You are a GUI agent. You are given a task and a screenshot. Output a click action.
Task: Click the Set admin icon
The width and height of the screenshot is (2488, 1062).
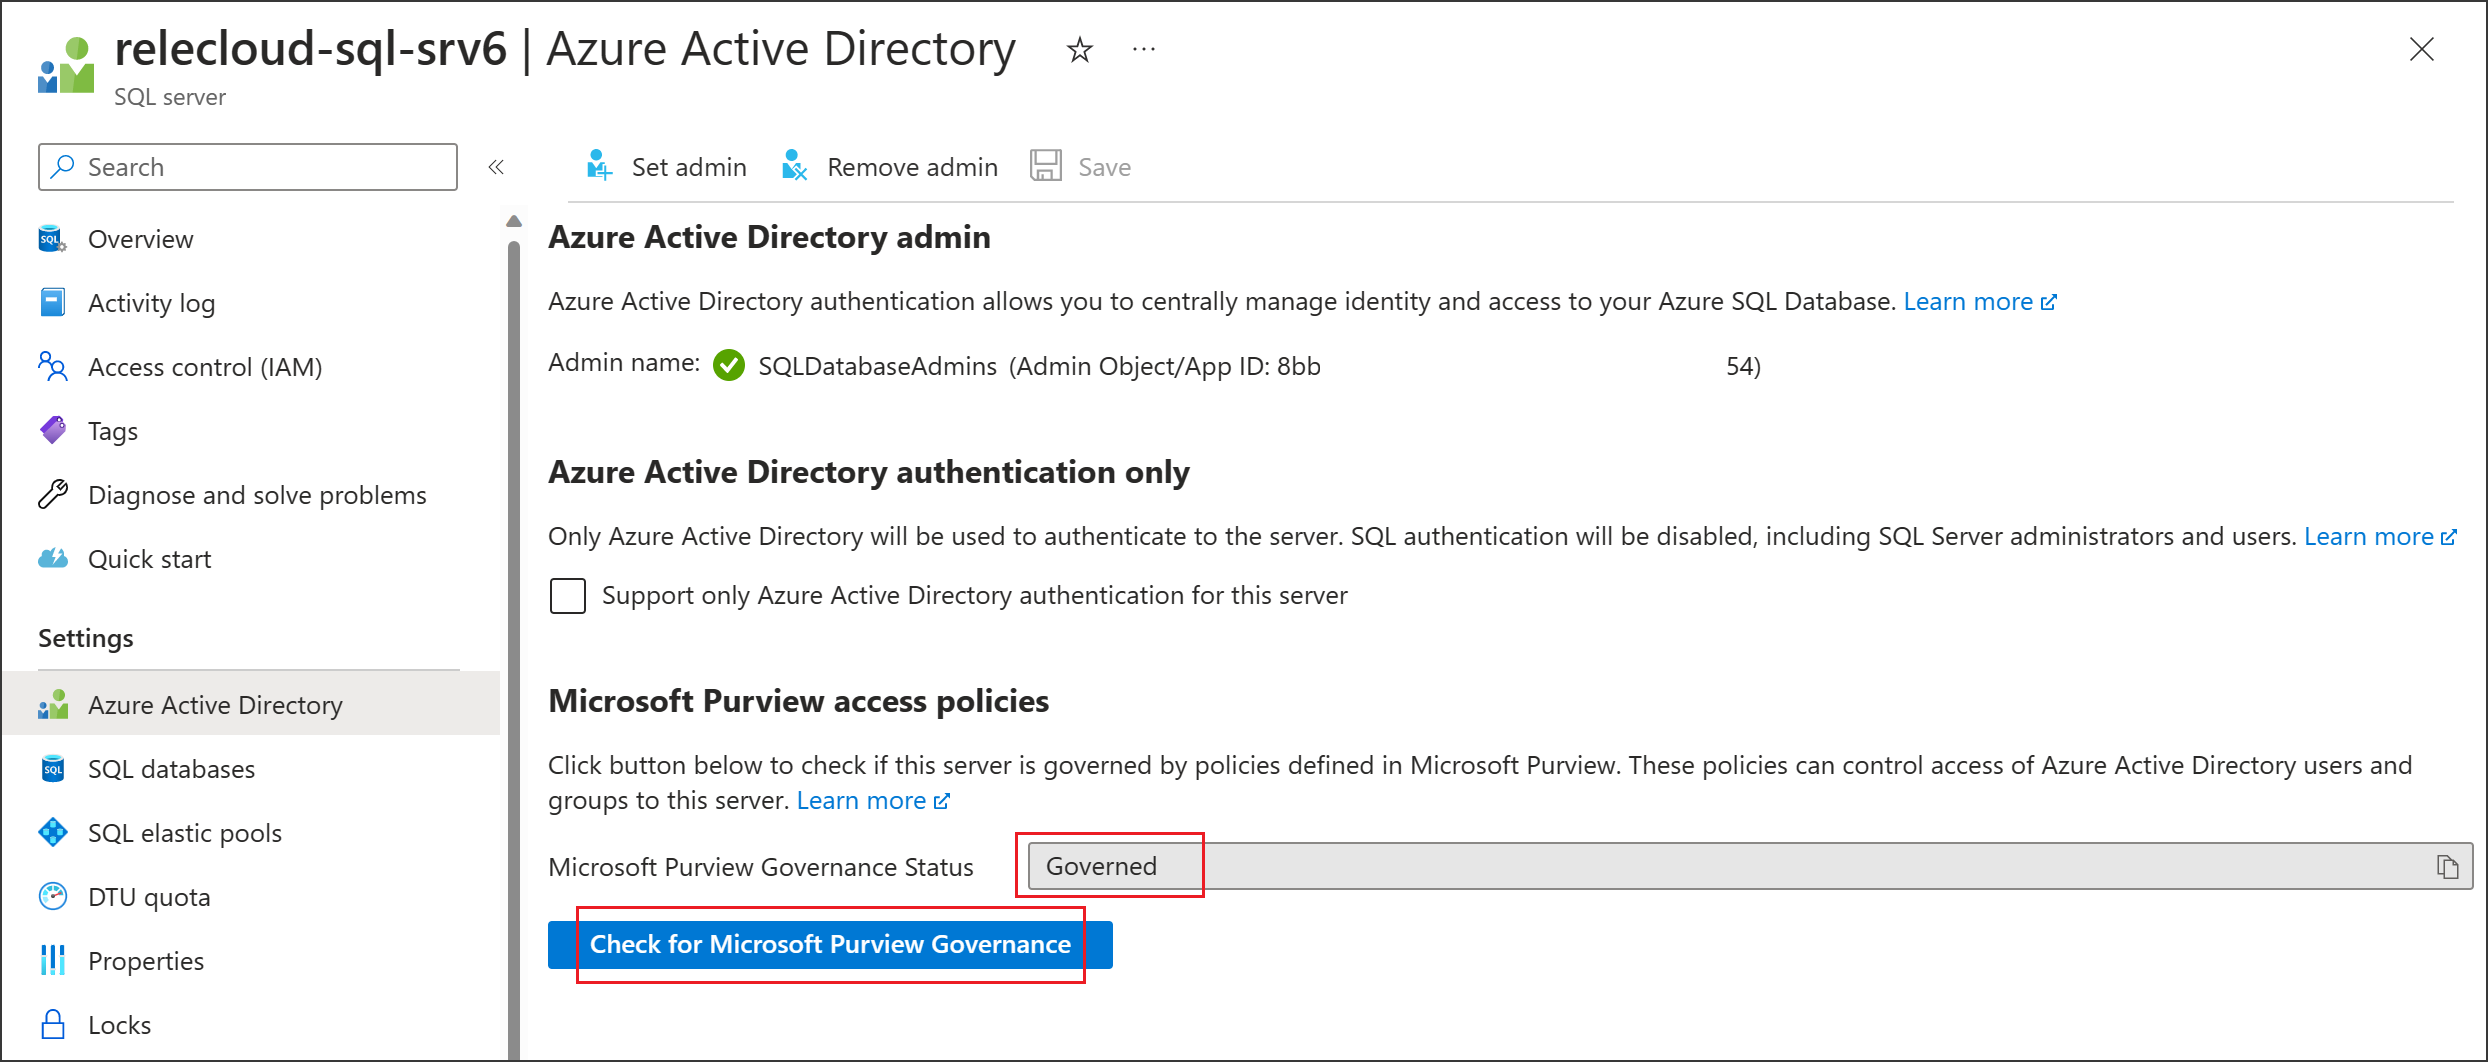(599, 166)
